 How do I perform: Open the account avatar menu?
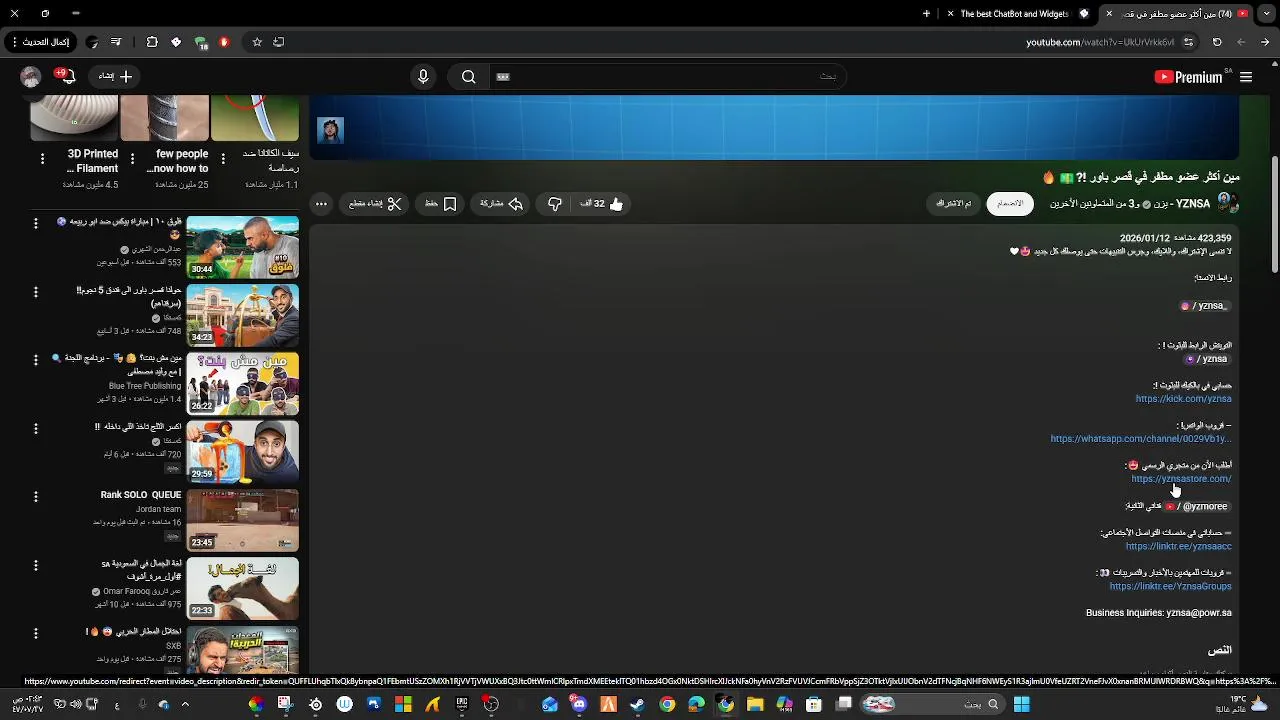31,77
